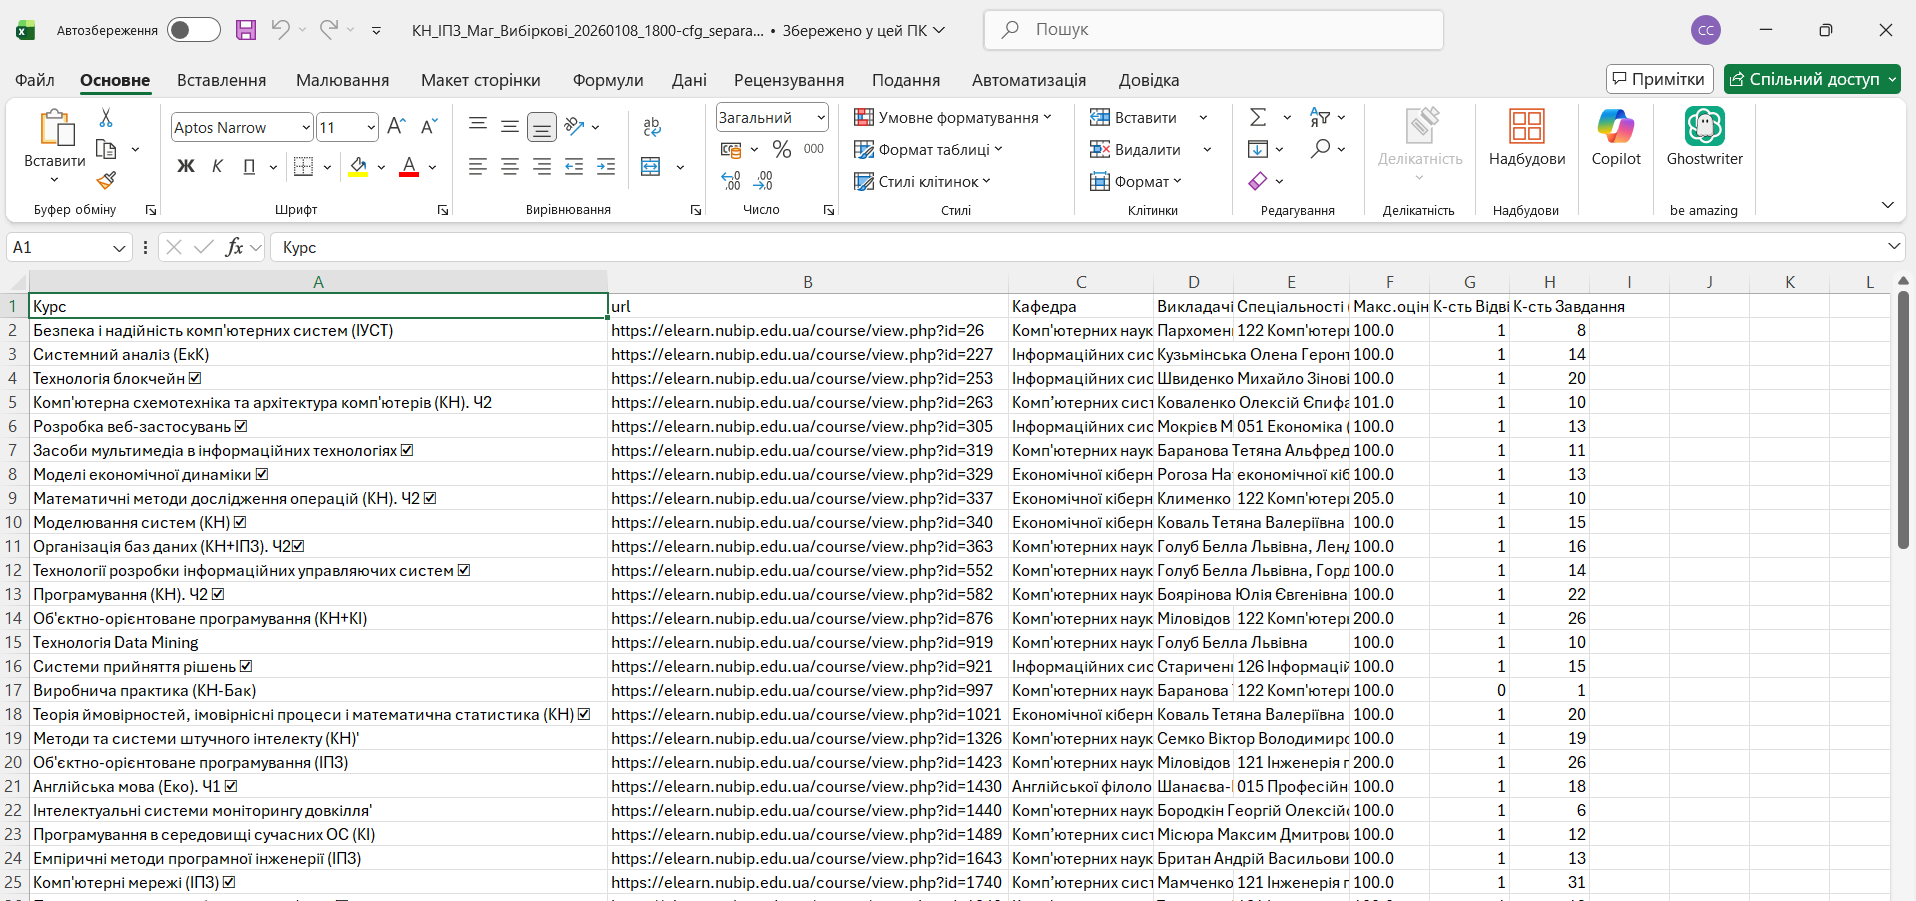Click the Format Painter brush icon

click(106, 181)
